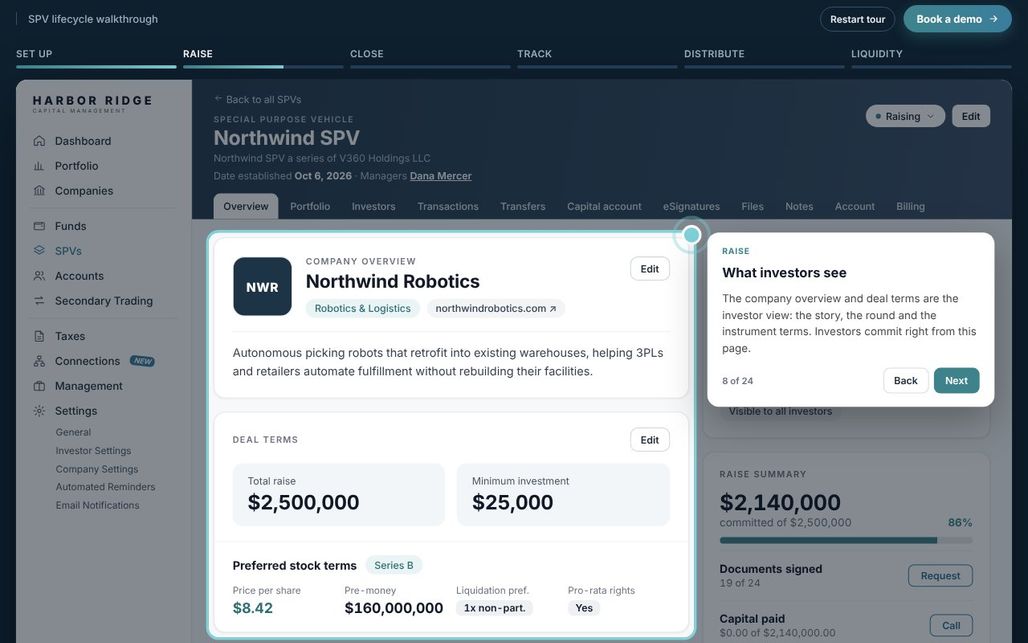Viewport: 1028px width, 643px height.
Task: Jump to the CLOSE tour stage
Action: pos(430,56)
